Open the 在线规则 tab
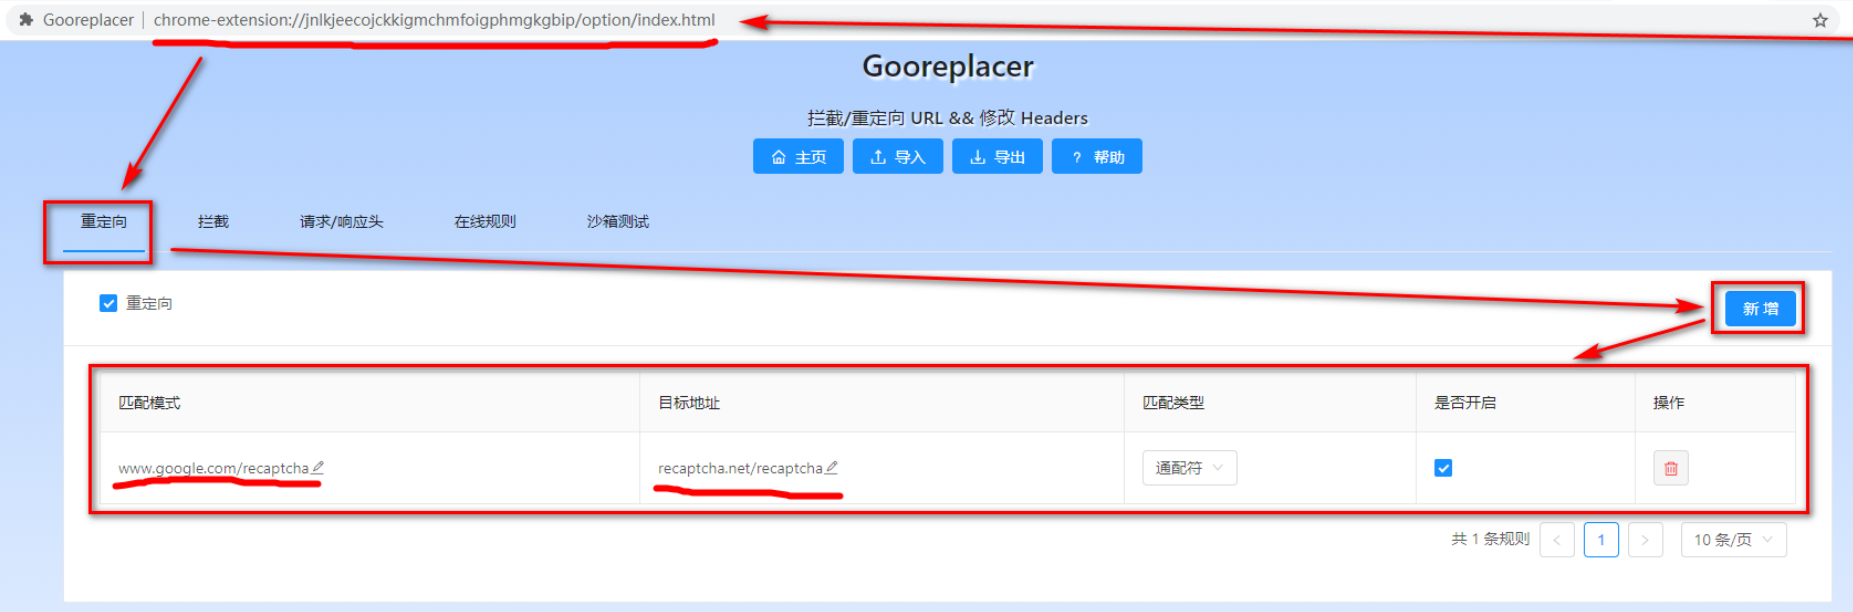 tap(485, 222)
